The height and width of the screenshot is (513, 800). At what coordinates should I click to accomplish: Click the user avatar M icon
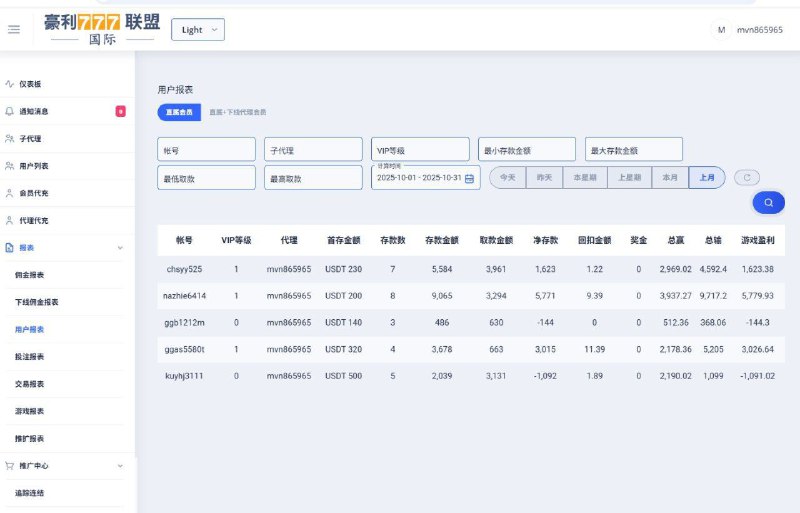tap(721, 30)
